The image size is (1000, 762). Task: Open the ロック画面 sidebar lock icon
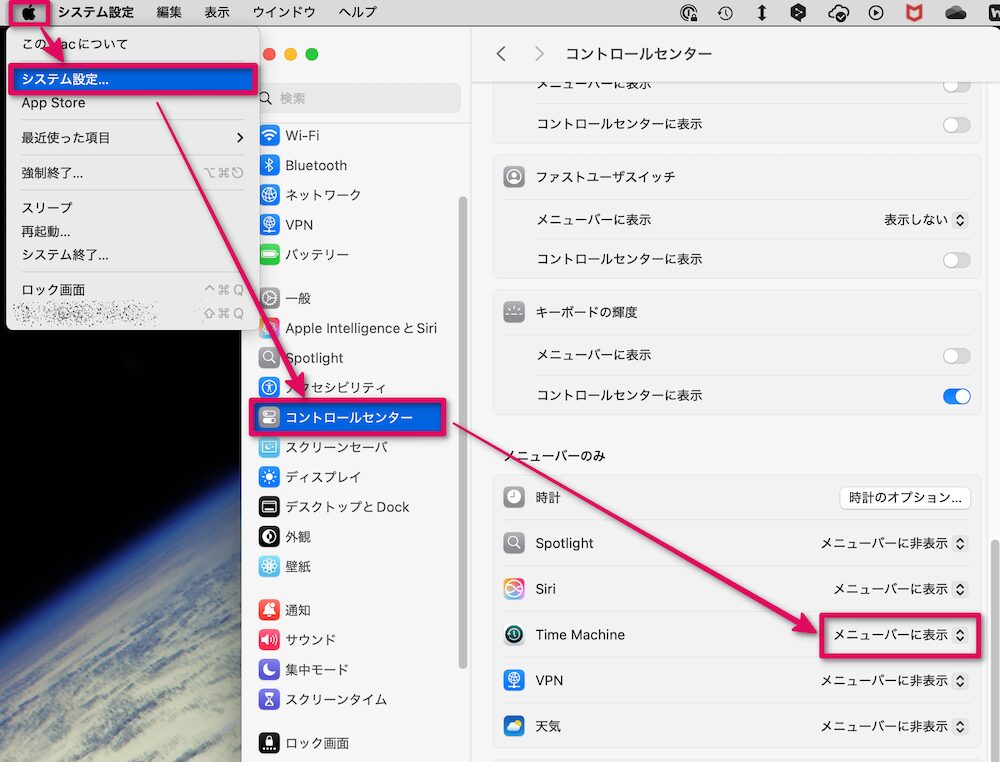click(270, 742)
